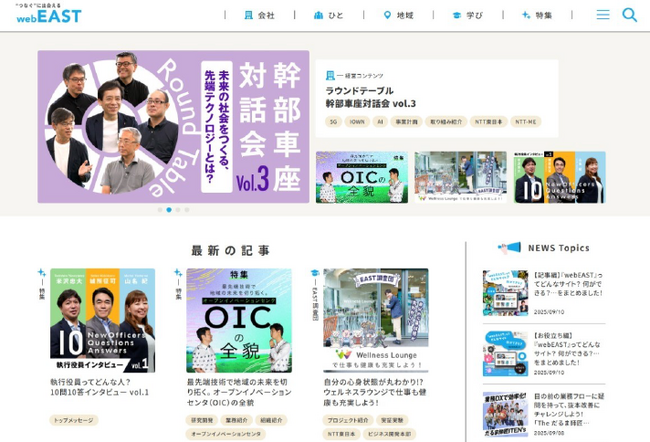Select the fourth carousel dot

click(187, 210)
